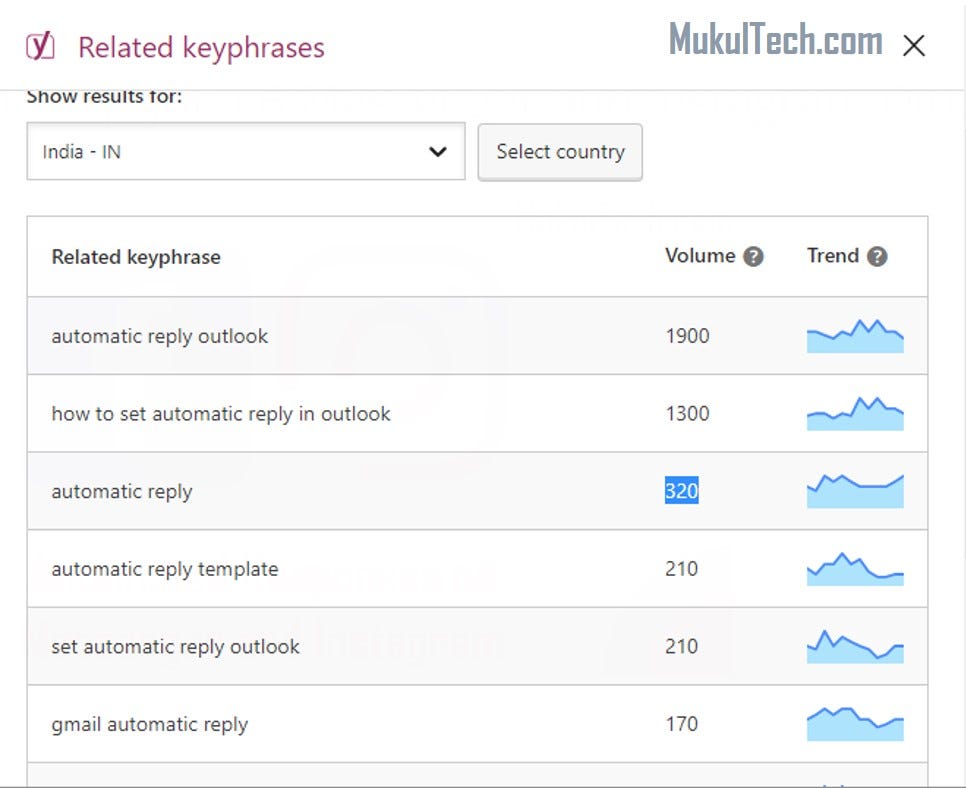View trend chart for set automatic reply outlook

tap(855, 646)
